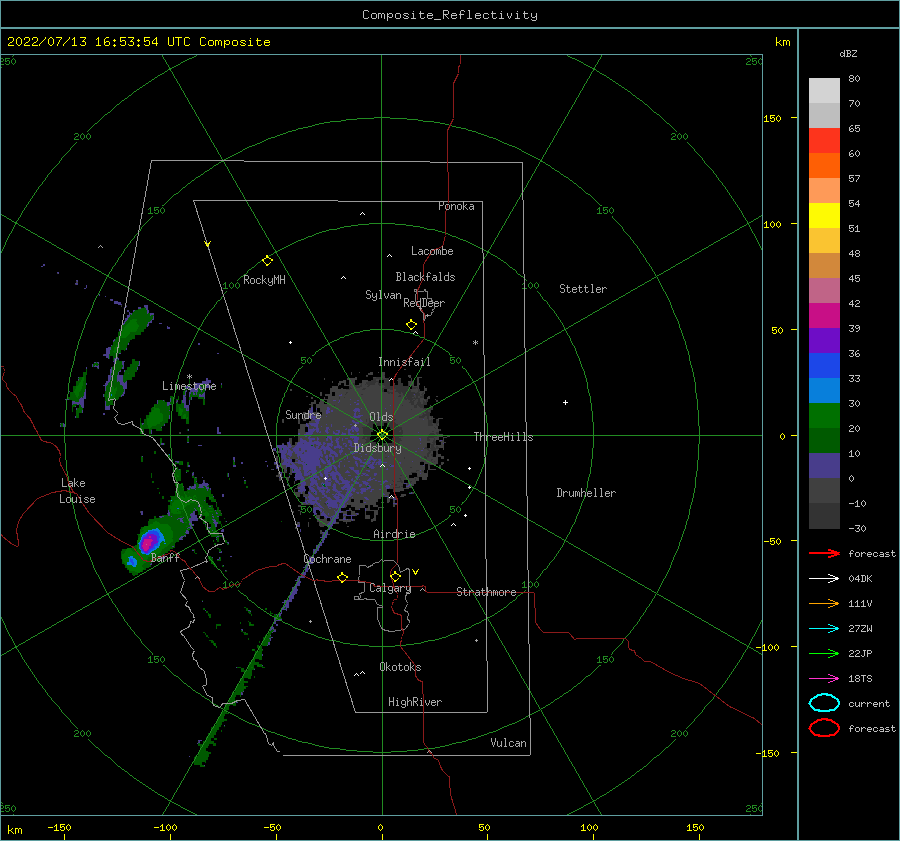Click the yellow radar site marker at Olds
The height and width of the screenshot is (841, 900).
(382, 435)
